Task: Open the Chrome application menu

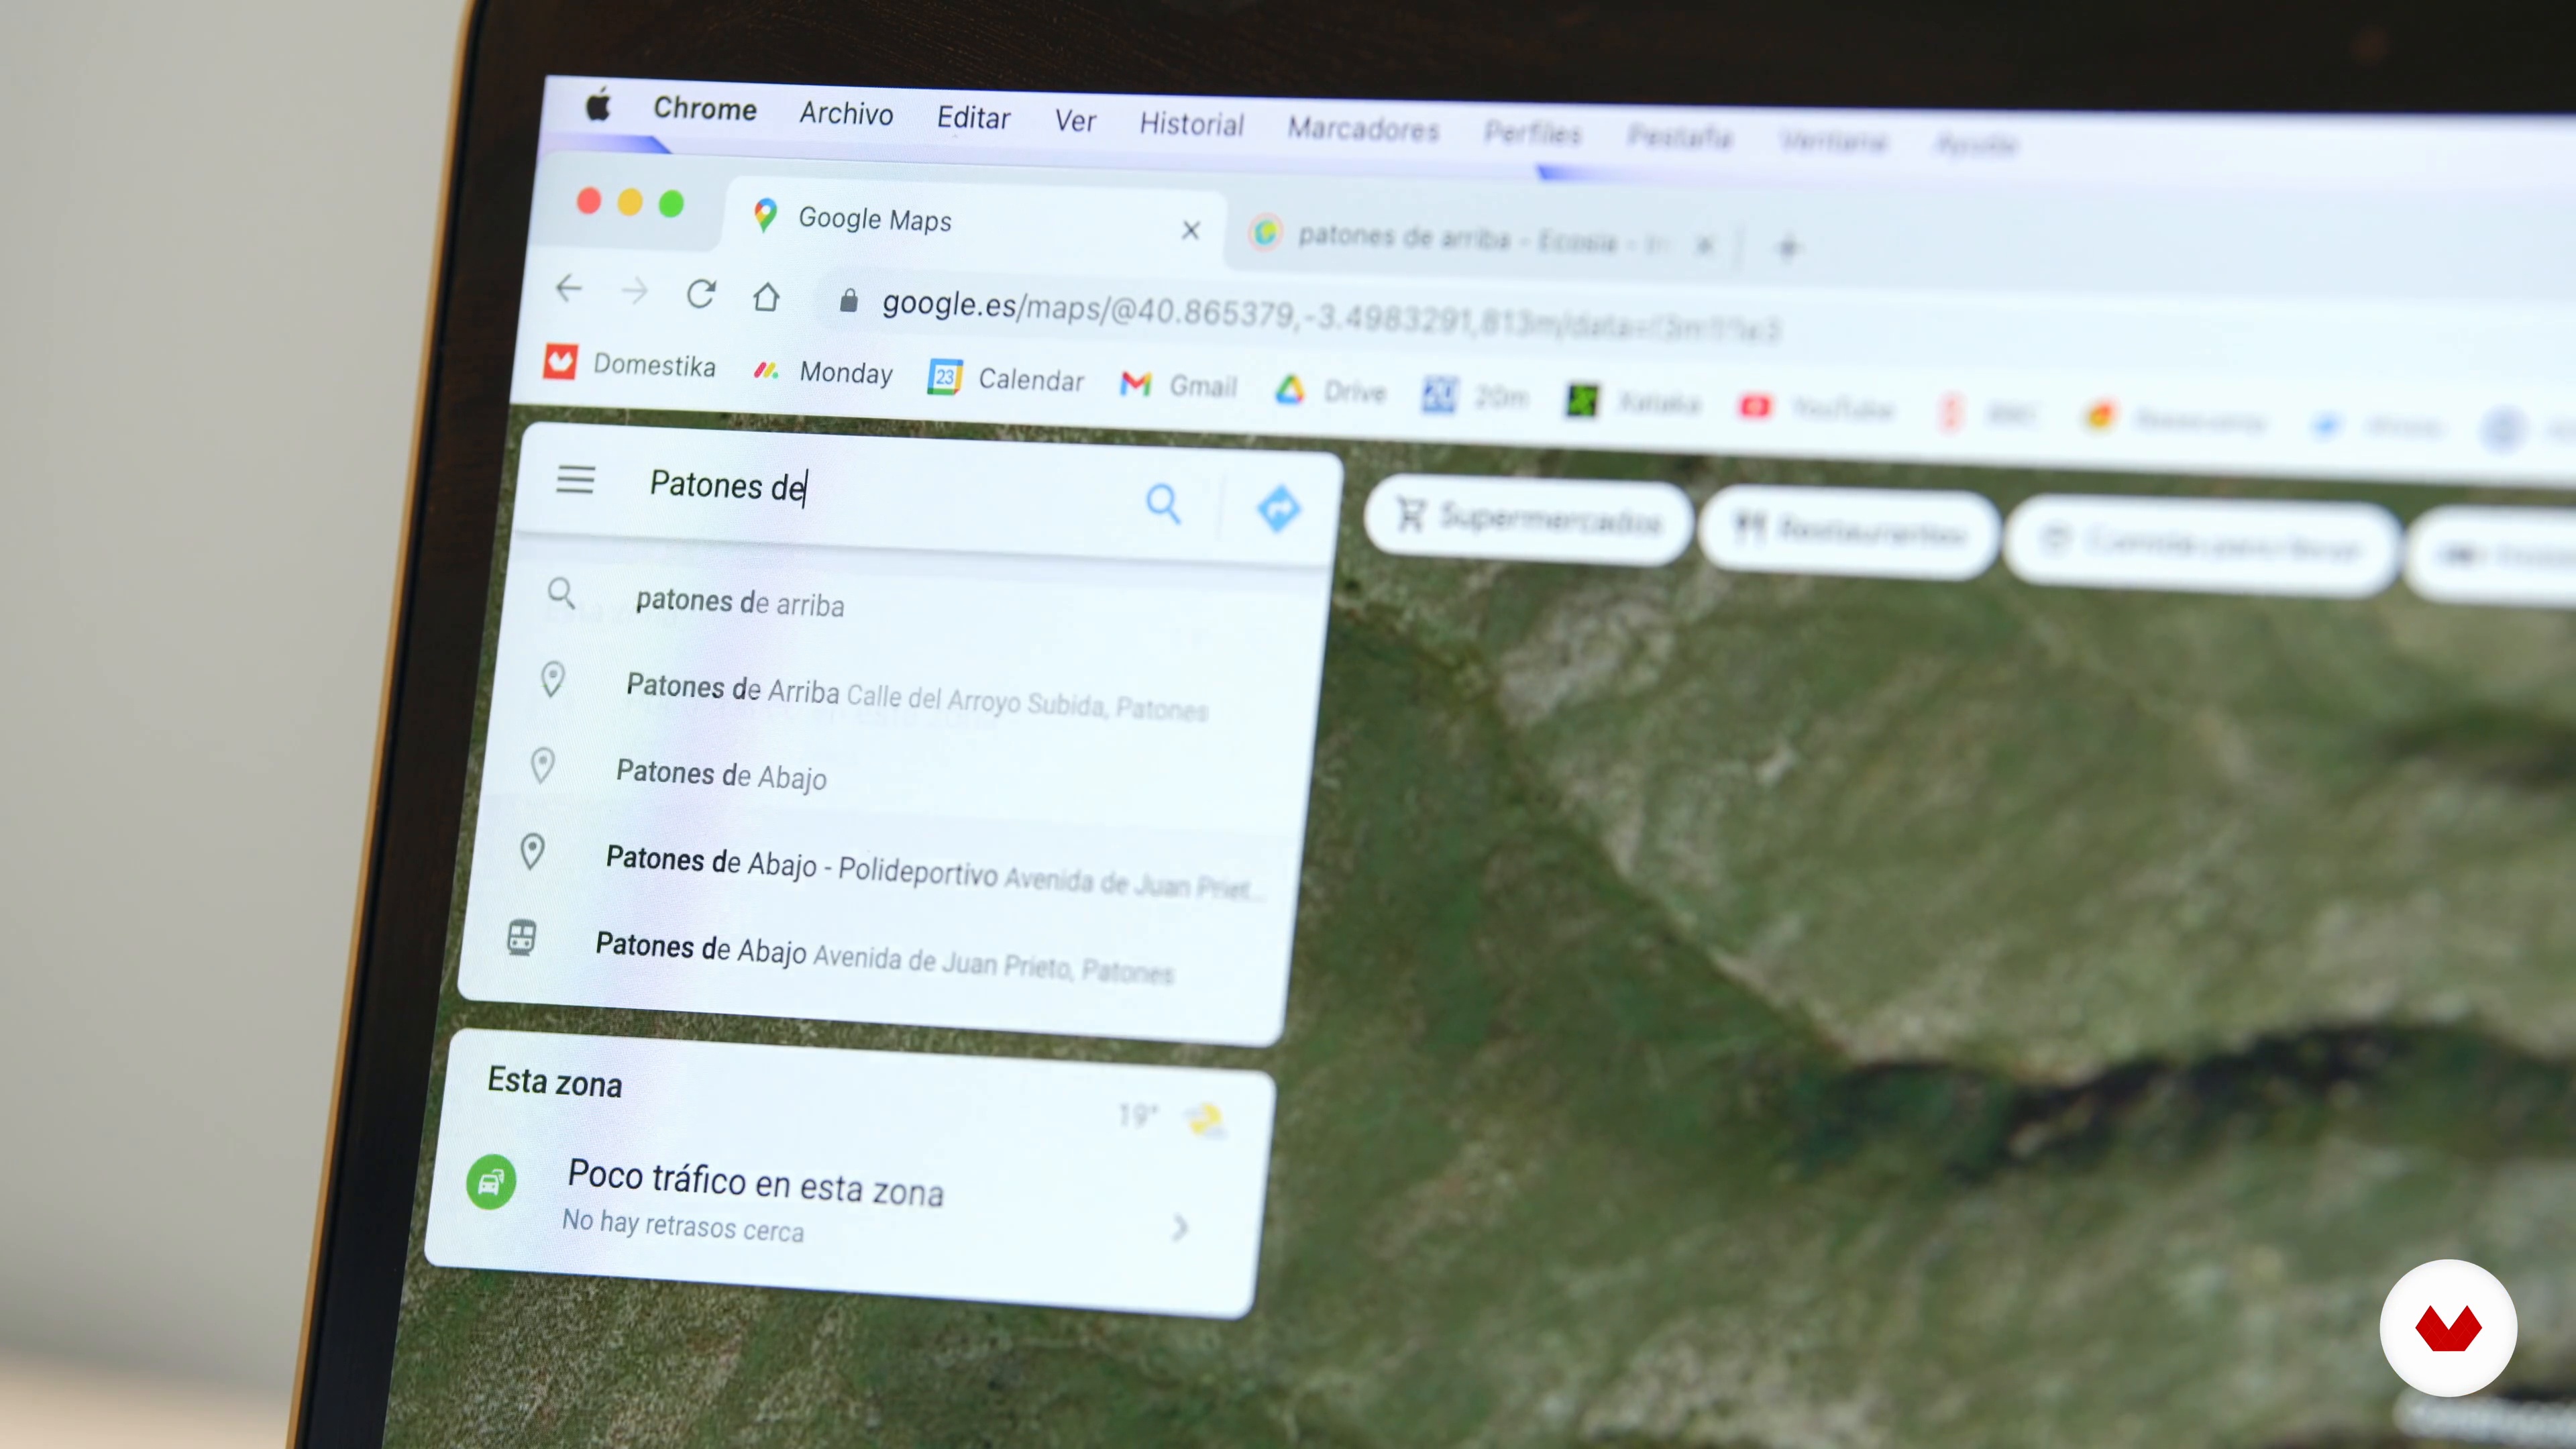Action: pos(705,109)
